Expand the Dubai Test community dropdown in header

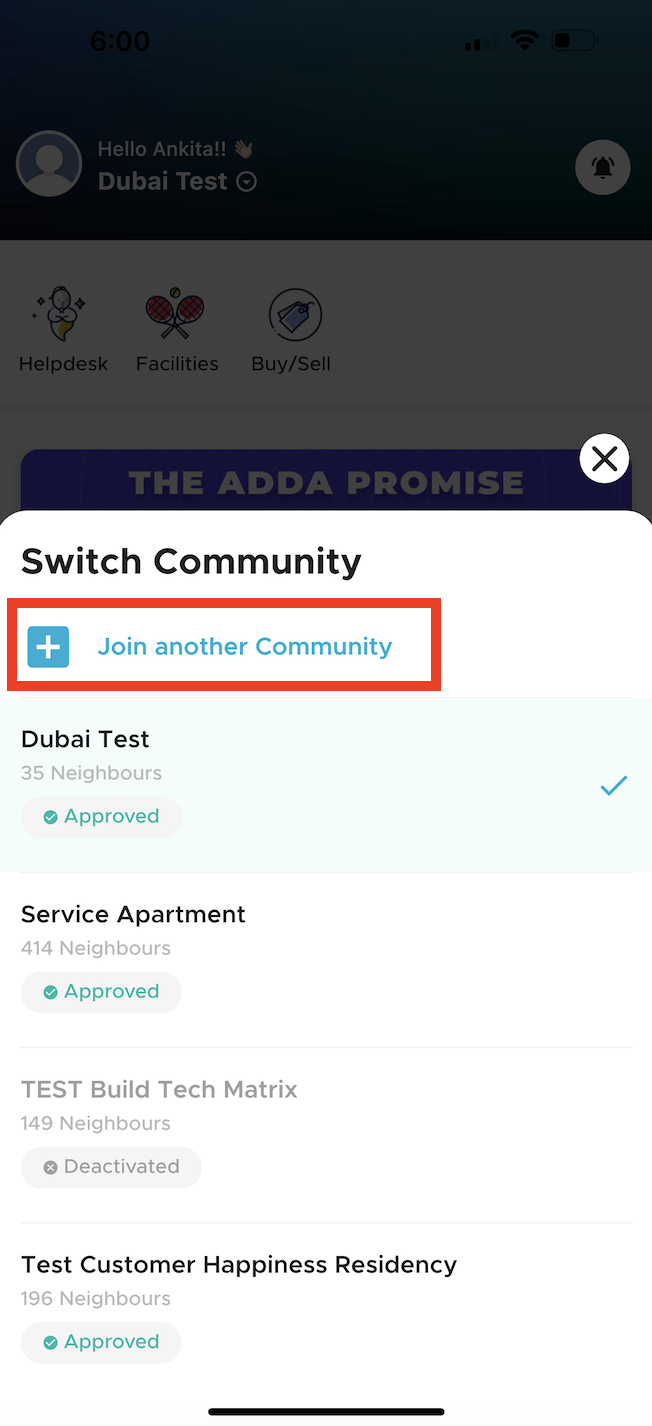(x=247, y=182)
